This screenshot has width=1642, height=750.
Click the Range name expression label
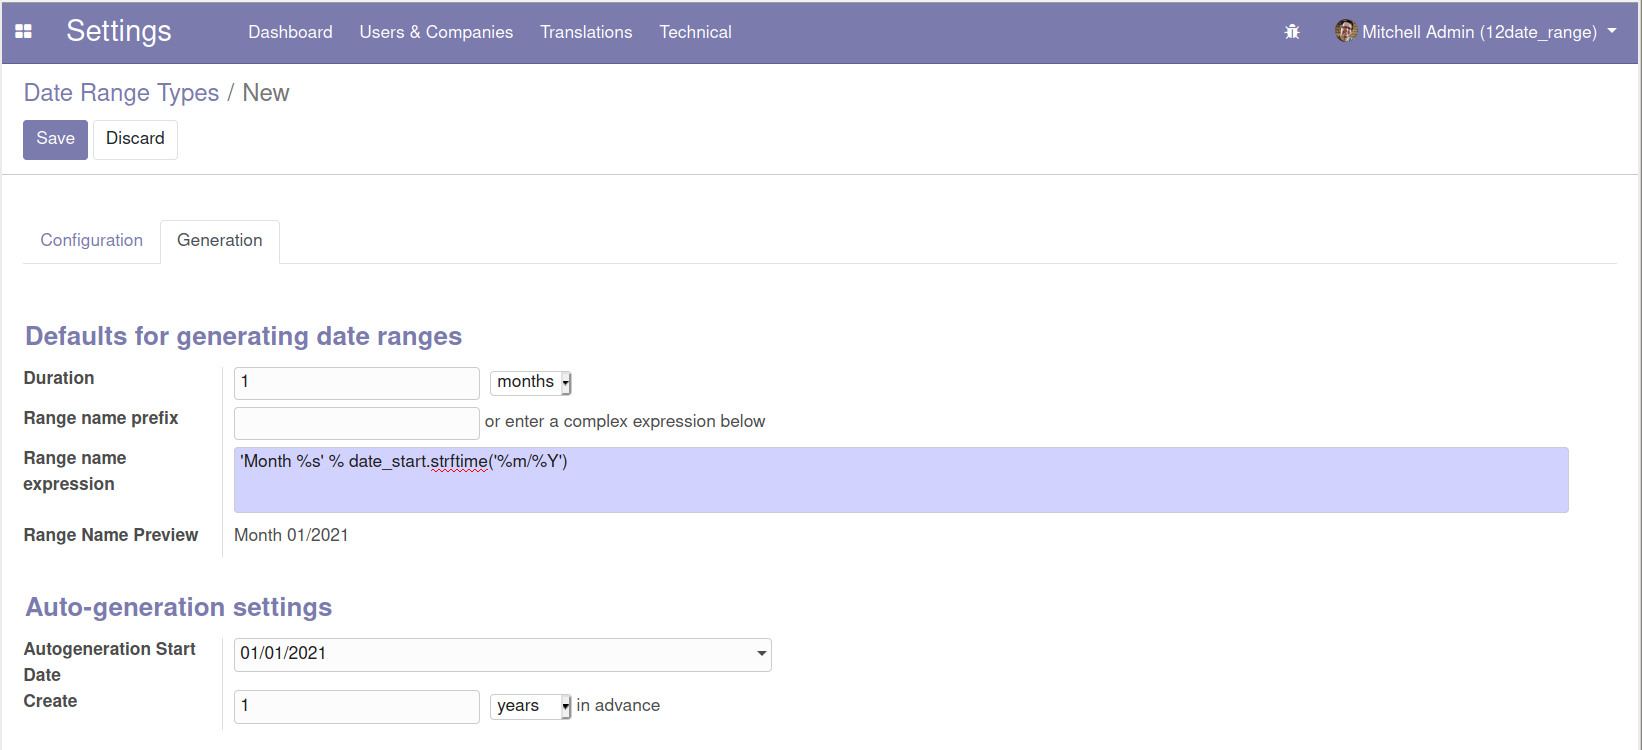(75, 471)
